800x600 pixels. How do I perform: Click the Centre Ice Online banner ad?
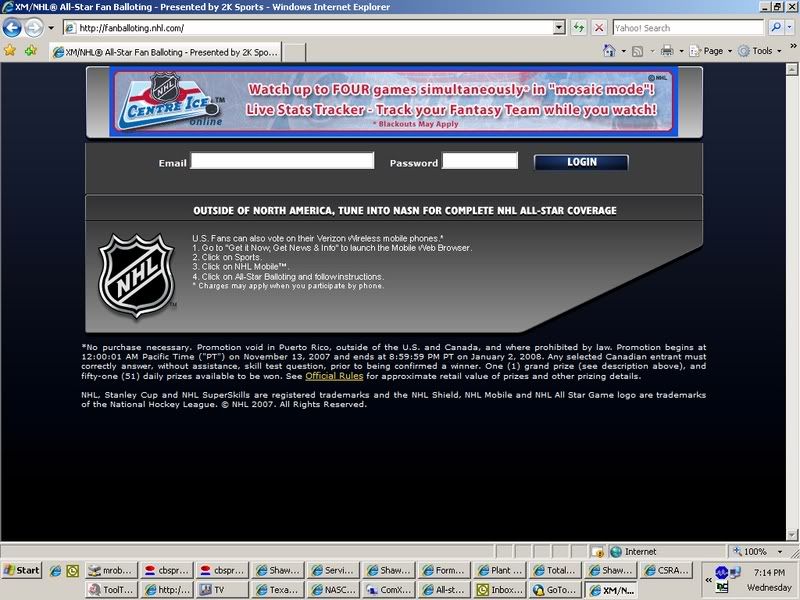(x=394, y=102)
